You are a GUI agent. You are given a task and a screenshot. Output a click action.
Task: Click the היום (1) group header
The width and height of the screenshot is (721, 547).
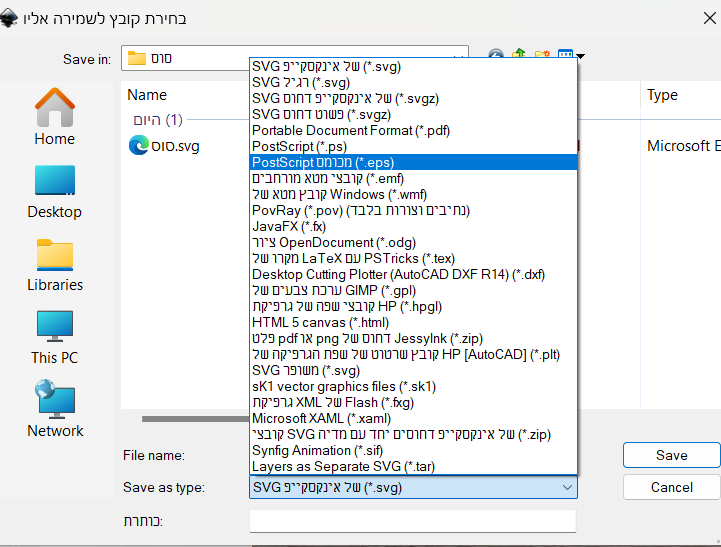click(x=158, y=120)
